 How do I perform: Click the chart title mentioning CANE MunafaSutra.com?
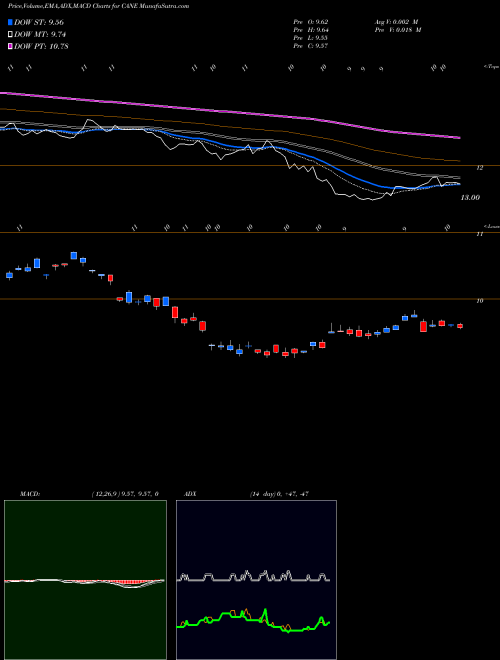(98, 6)
